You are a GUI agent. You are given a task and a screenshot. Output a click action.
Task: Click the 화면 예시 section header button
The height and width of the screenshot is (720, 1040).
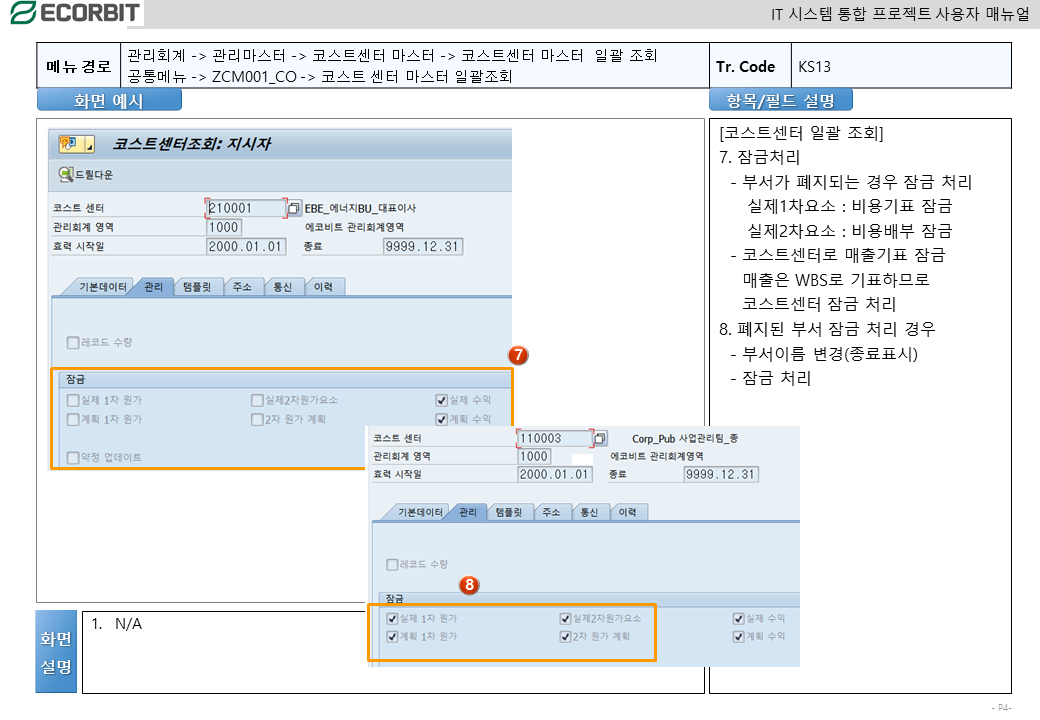109,100
